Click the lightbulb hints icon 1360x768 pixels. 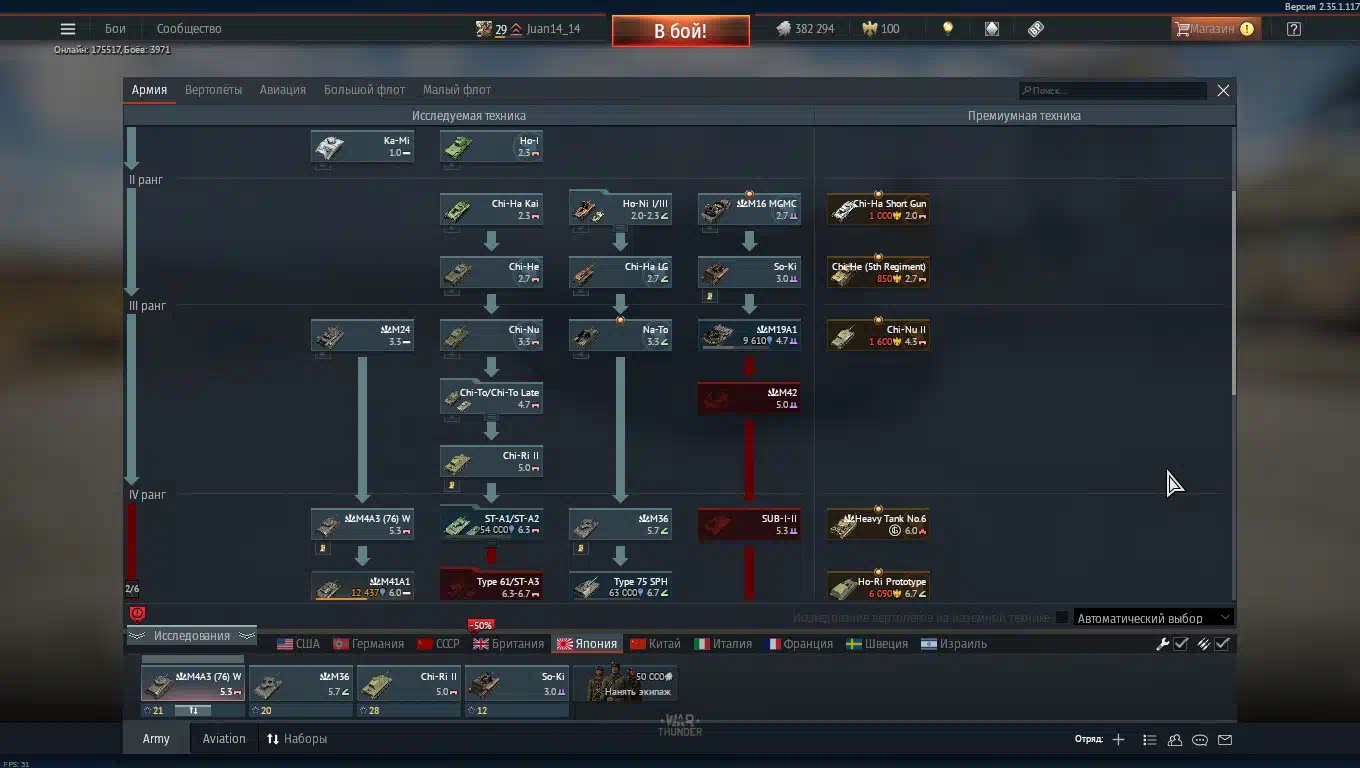pos(948,29)
